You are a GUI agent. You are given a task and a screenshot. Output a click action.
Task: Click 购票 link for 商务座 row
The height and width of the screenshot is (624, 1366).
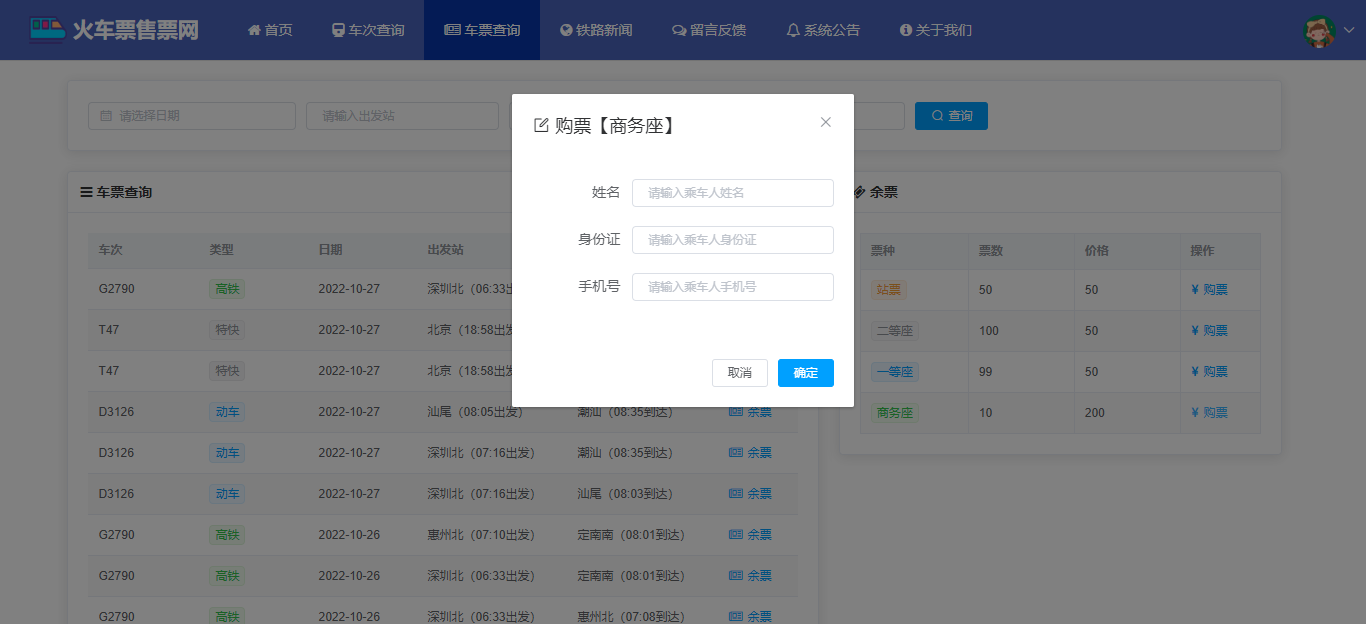1210,413
